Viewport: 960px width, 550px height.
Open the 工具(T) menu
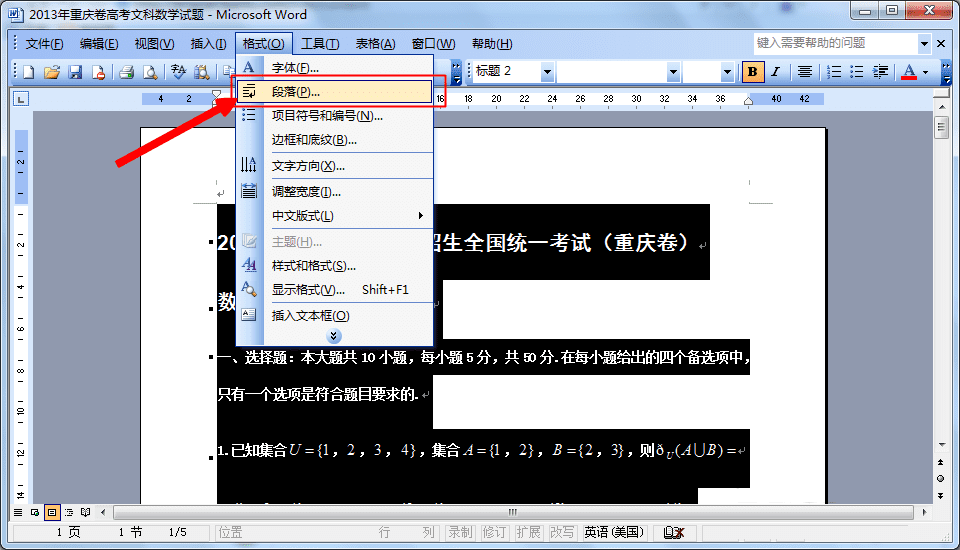coord(320,43)
